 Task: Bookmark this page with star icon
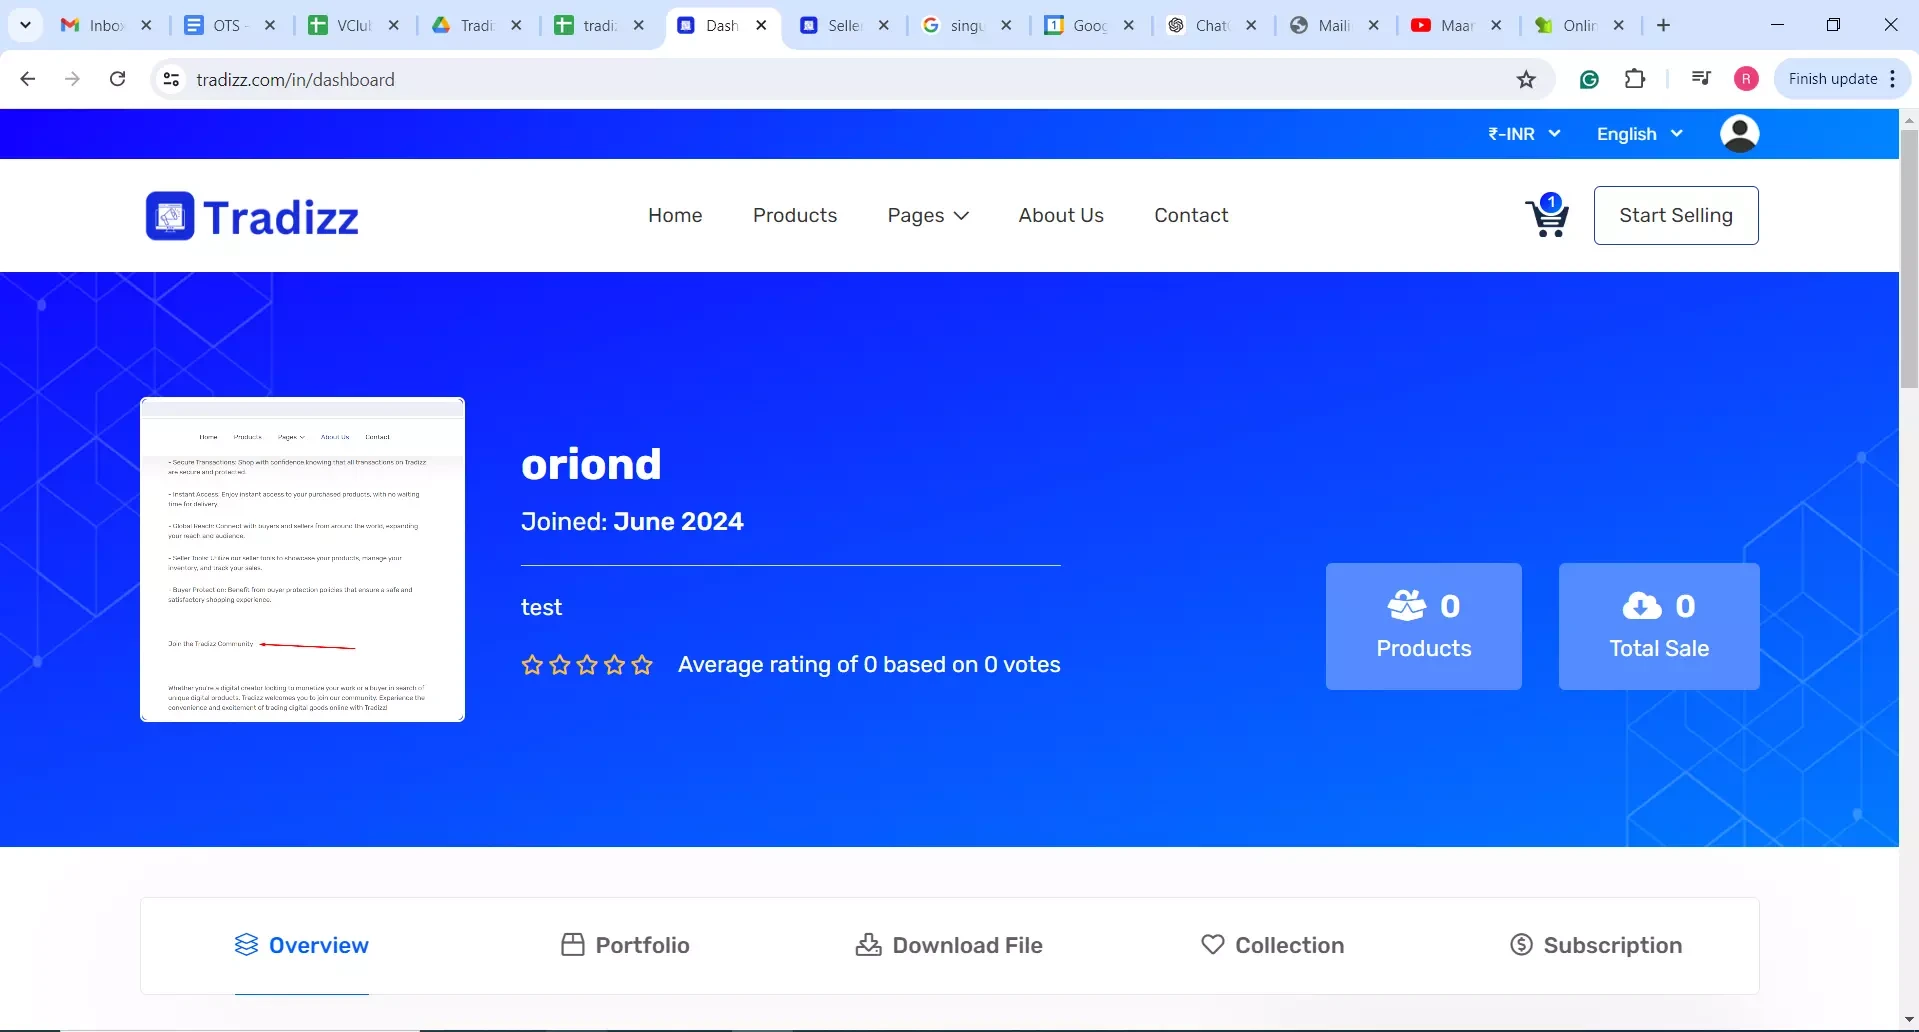(1526, 80)
